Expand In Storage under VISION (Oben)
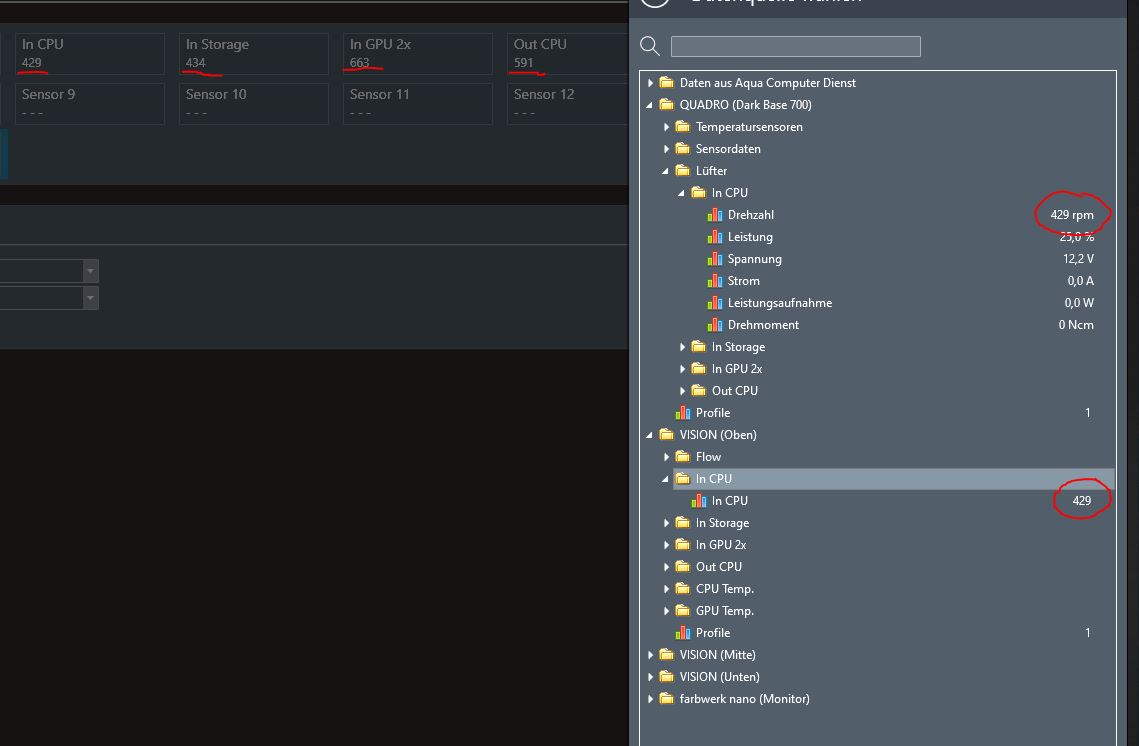The height and width of the screenshot is (746, 1139). [x=666, y=523]
